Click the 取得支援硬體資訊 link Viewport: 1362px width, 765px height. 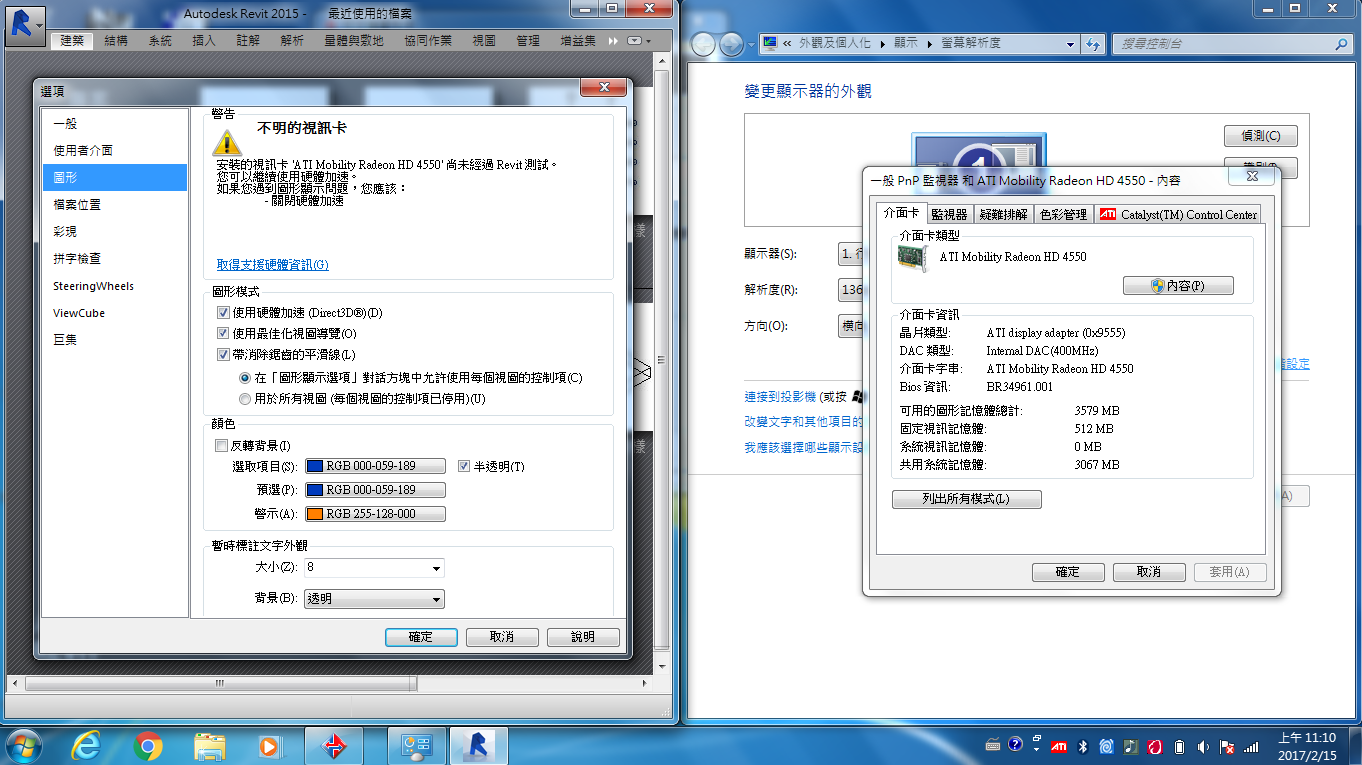point(272,265)
